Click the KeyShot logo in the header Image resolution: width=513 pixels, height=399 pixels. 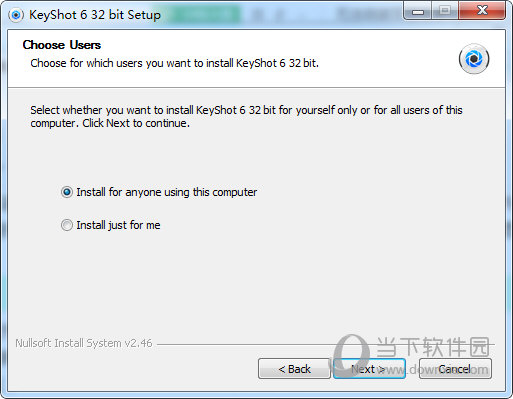(474, 59)
